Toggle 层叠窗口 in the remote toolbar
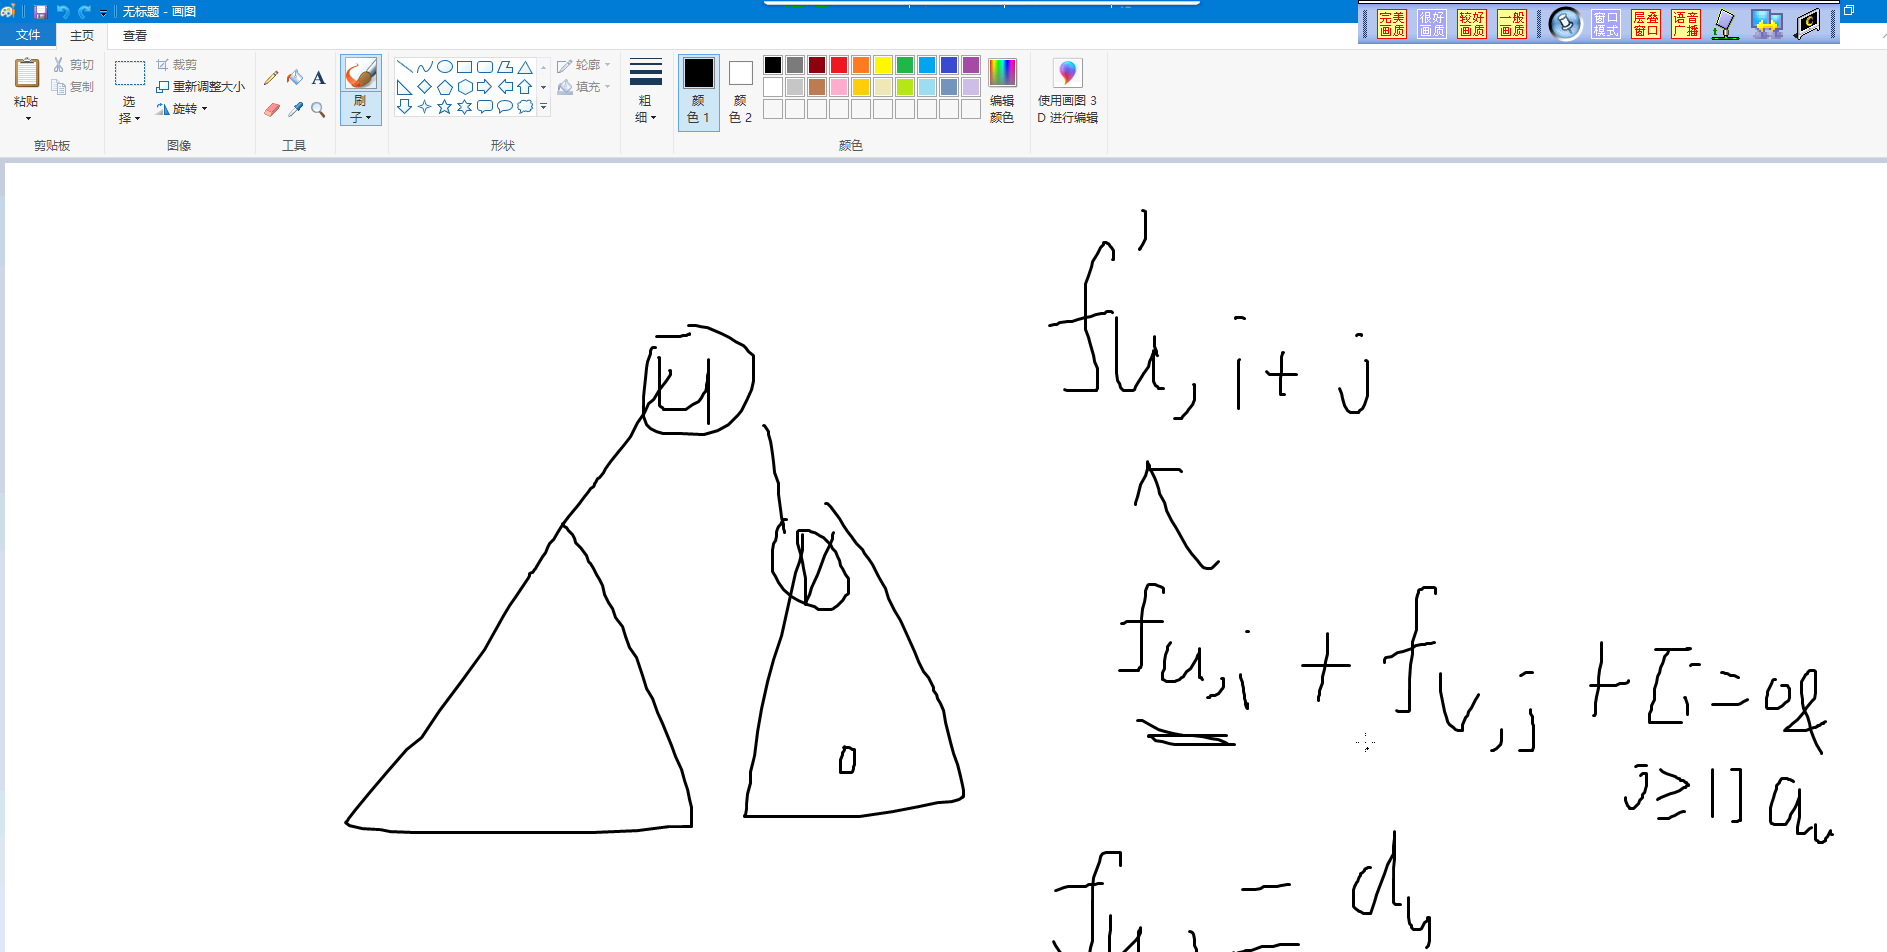The height and width of the screenshot is (952, 1887). coord(1646,24)
